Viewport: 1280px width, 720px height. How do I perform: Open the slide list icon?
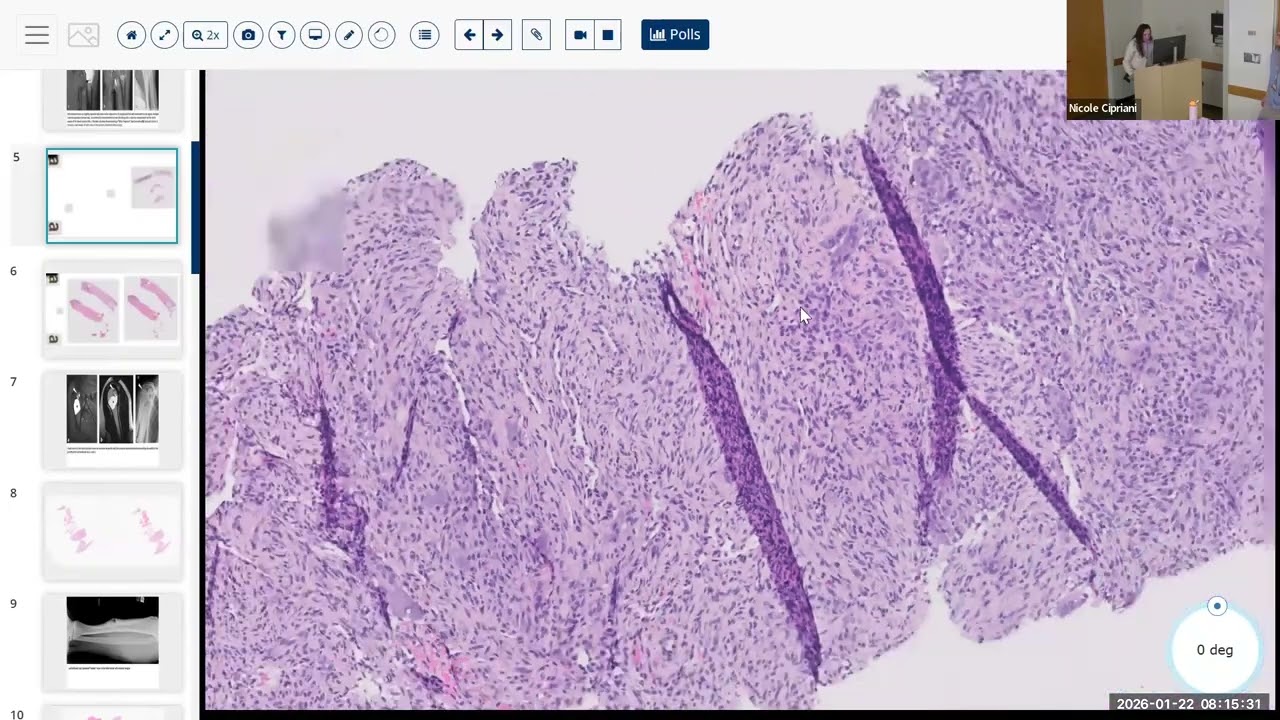click(x=425, y=35)
